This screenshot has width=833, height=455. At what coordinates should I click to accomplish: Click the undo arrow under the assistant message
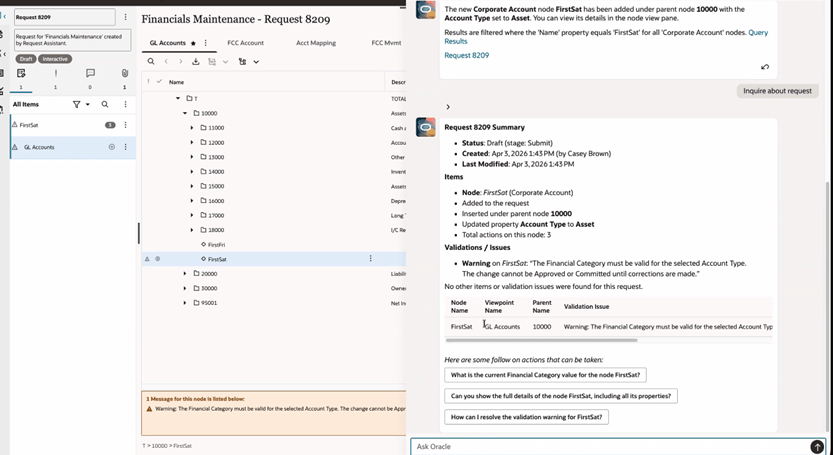point(765,67)
